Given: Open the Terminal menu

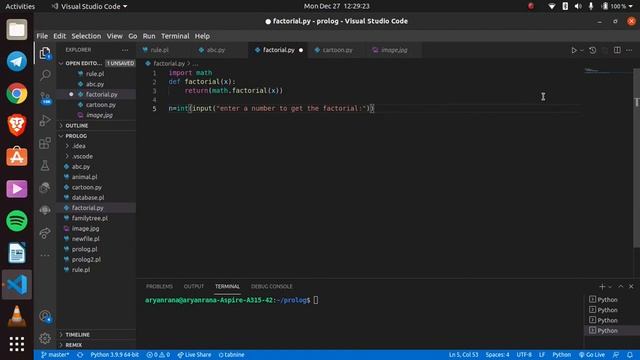Looking at the screenshot, I should [x=175, y=36].
